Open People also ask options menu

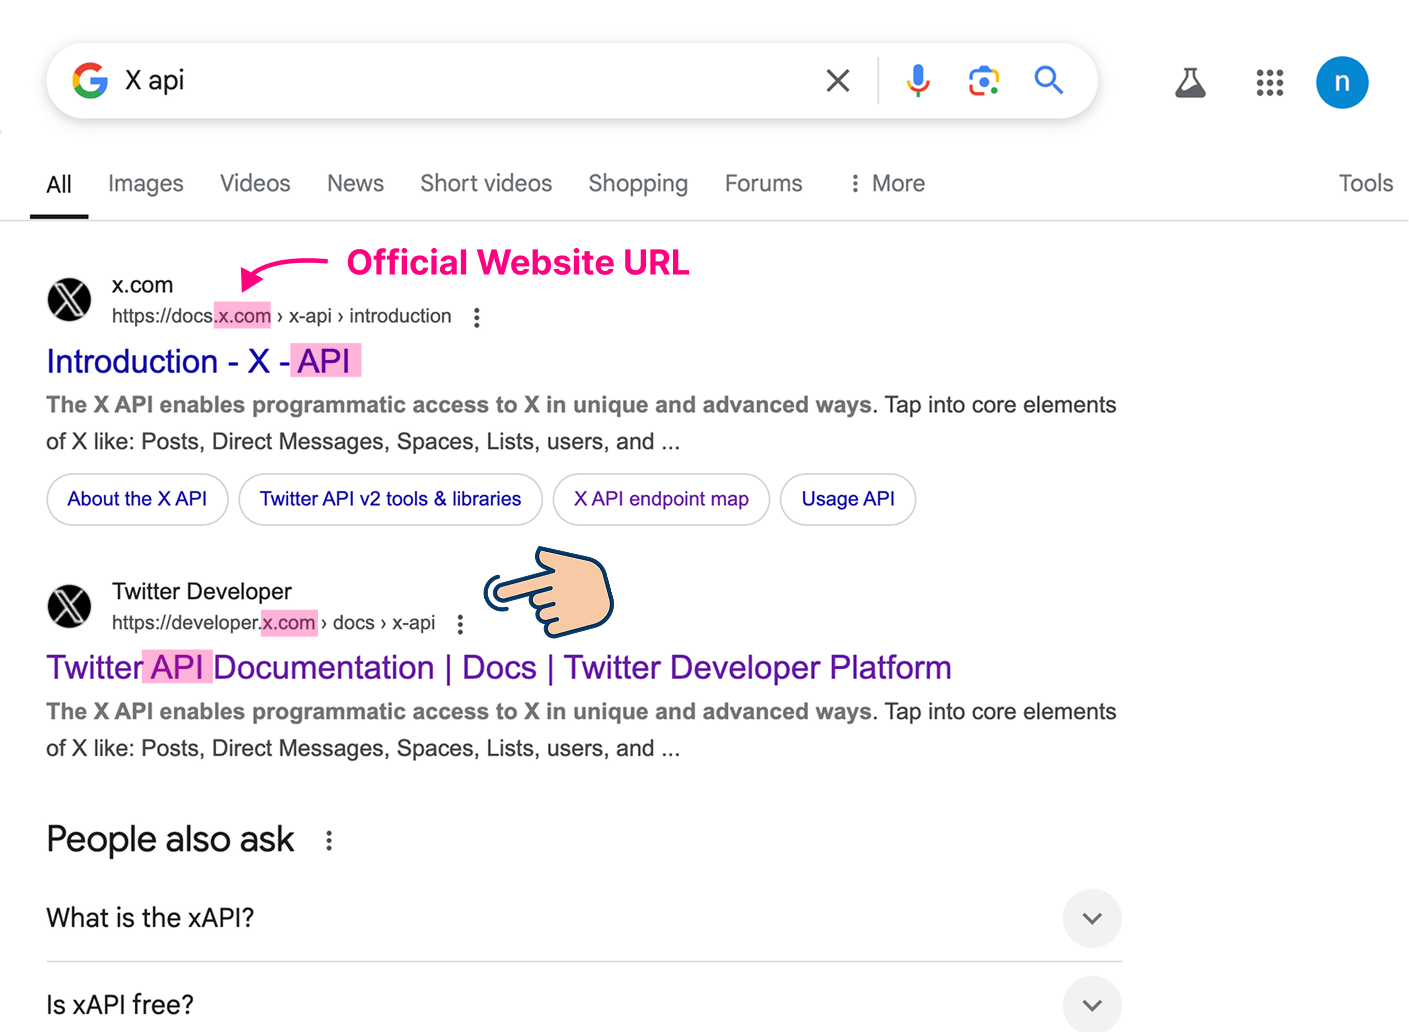click(x=329, y=841)
